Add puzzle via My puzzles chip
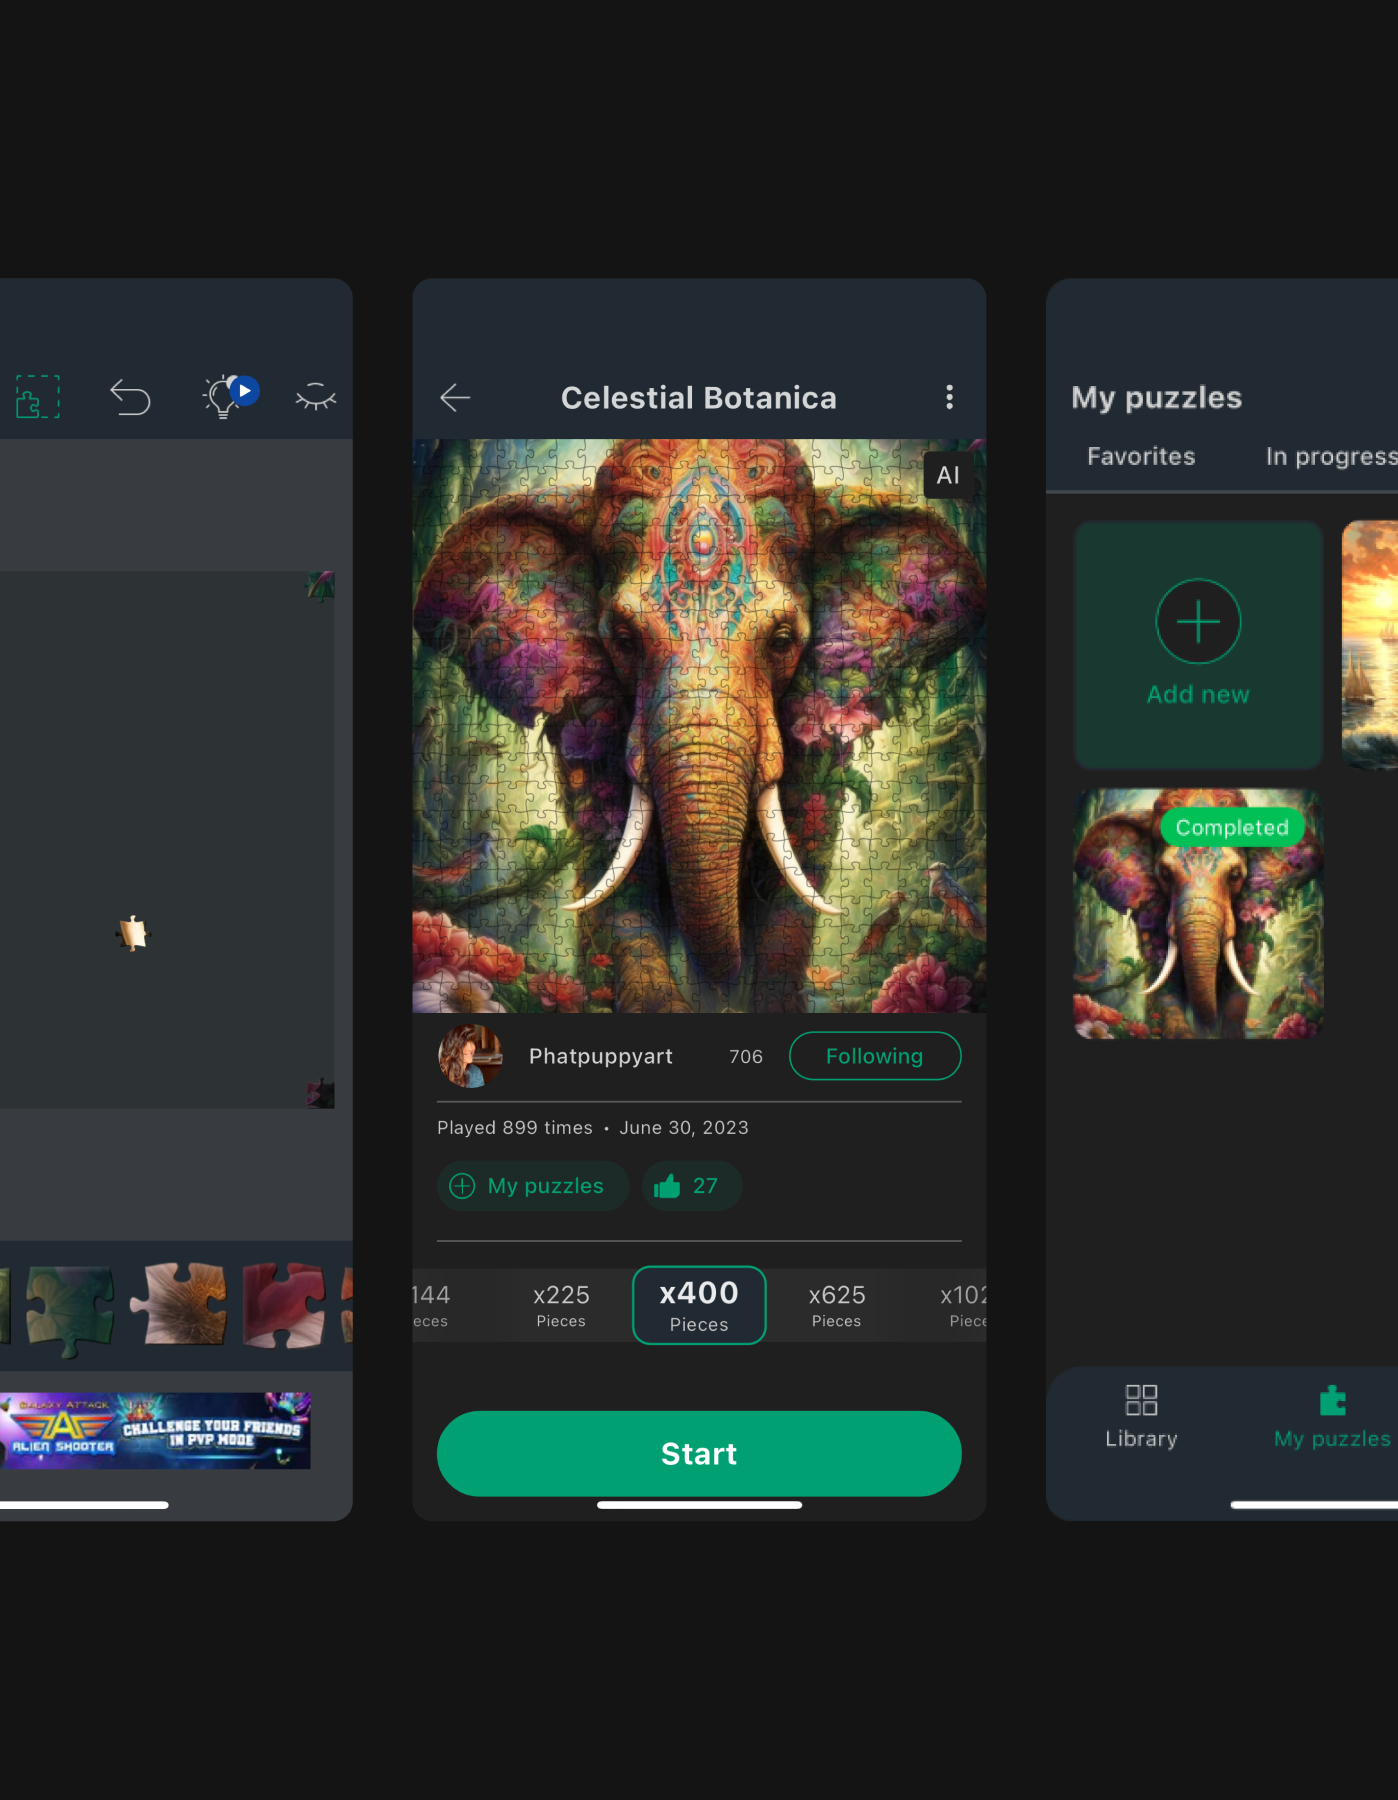The height and width of the screenshot is (1800, 1398). click(x=532, y=1186)
